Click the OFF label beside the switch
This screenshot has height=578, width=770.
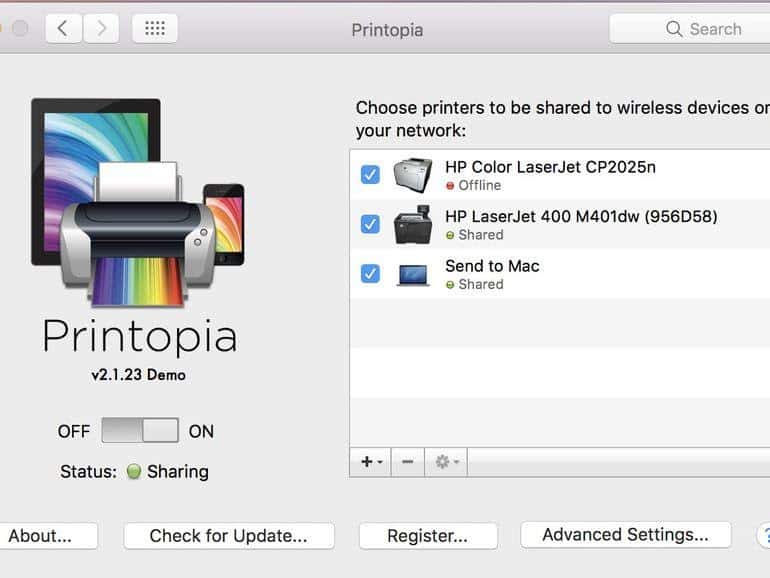point(74,431)
